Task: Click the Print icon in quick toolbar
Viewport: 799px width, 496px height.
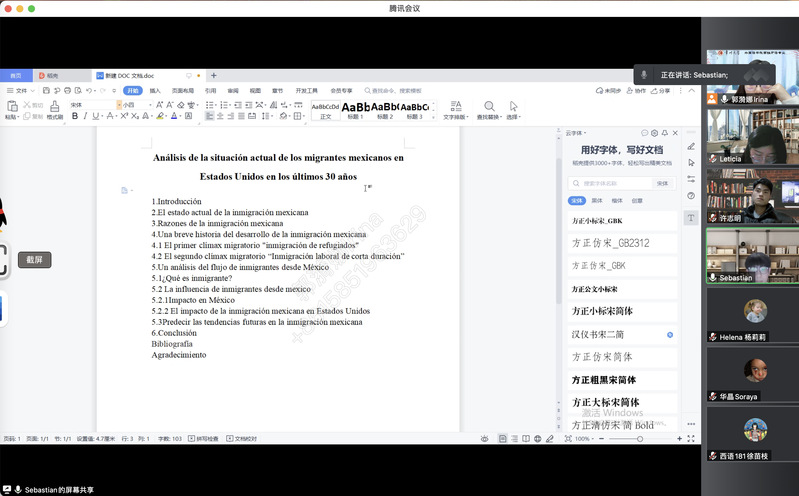Action: pos(67,90)
